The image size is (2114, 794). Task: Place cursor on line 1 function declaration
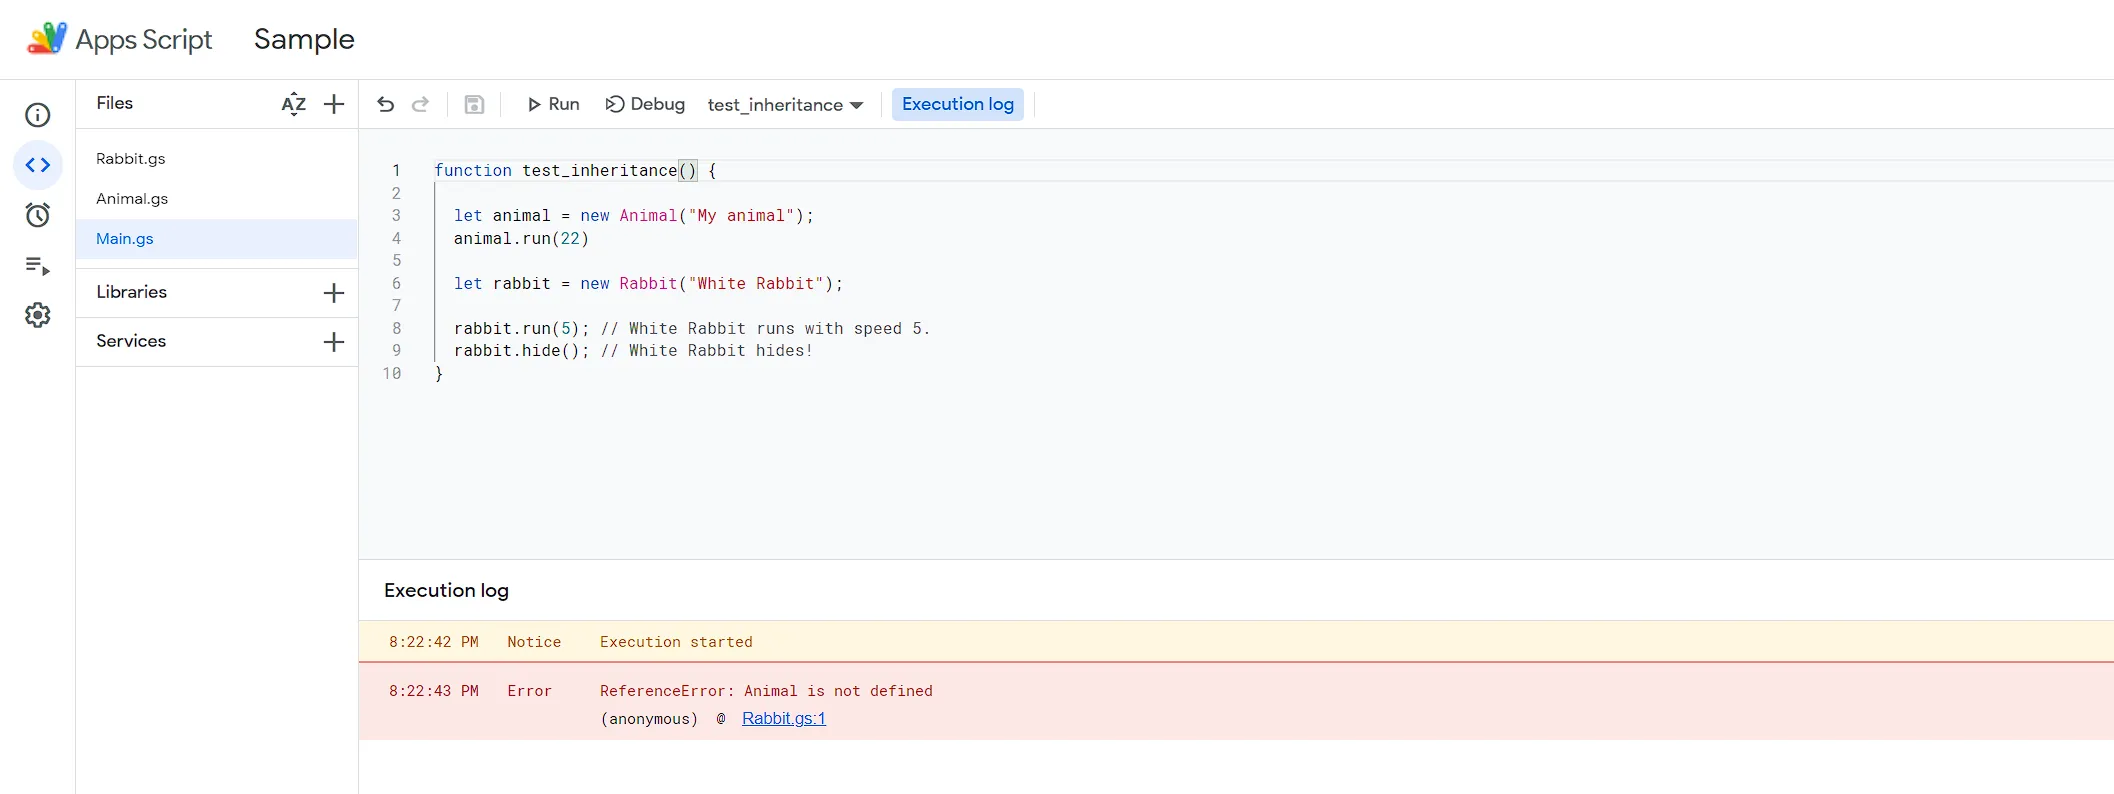click(575, 171)
